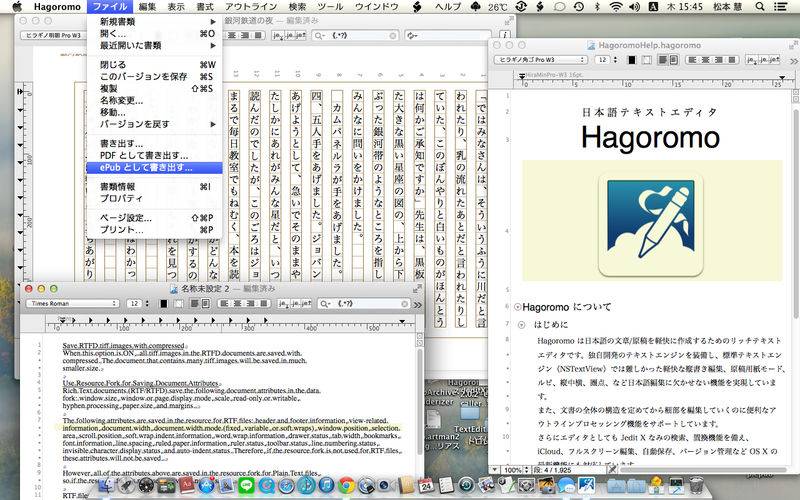This screenshot has height=500, width=800.
Task: Open Trash in the Dock
Action: [696, 485]
